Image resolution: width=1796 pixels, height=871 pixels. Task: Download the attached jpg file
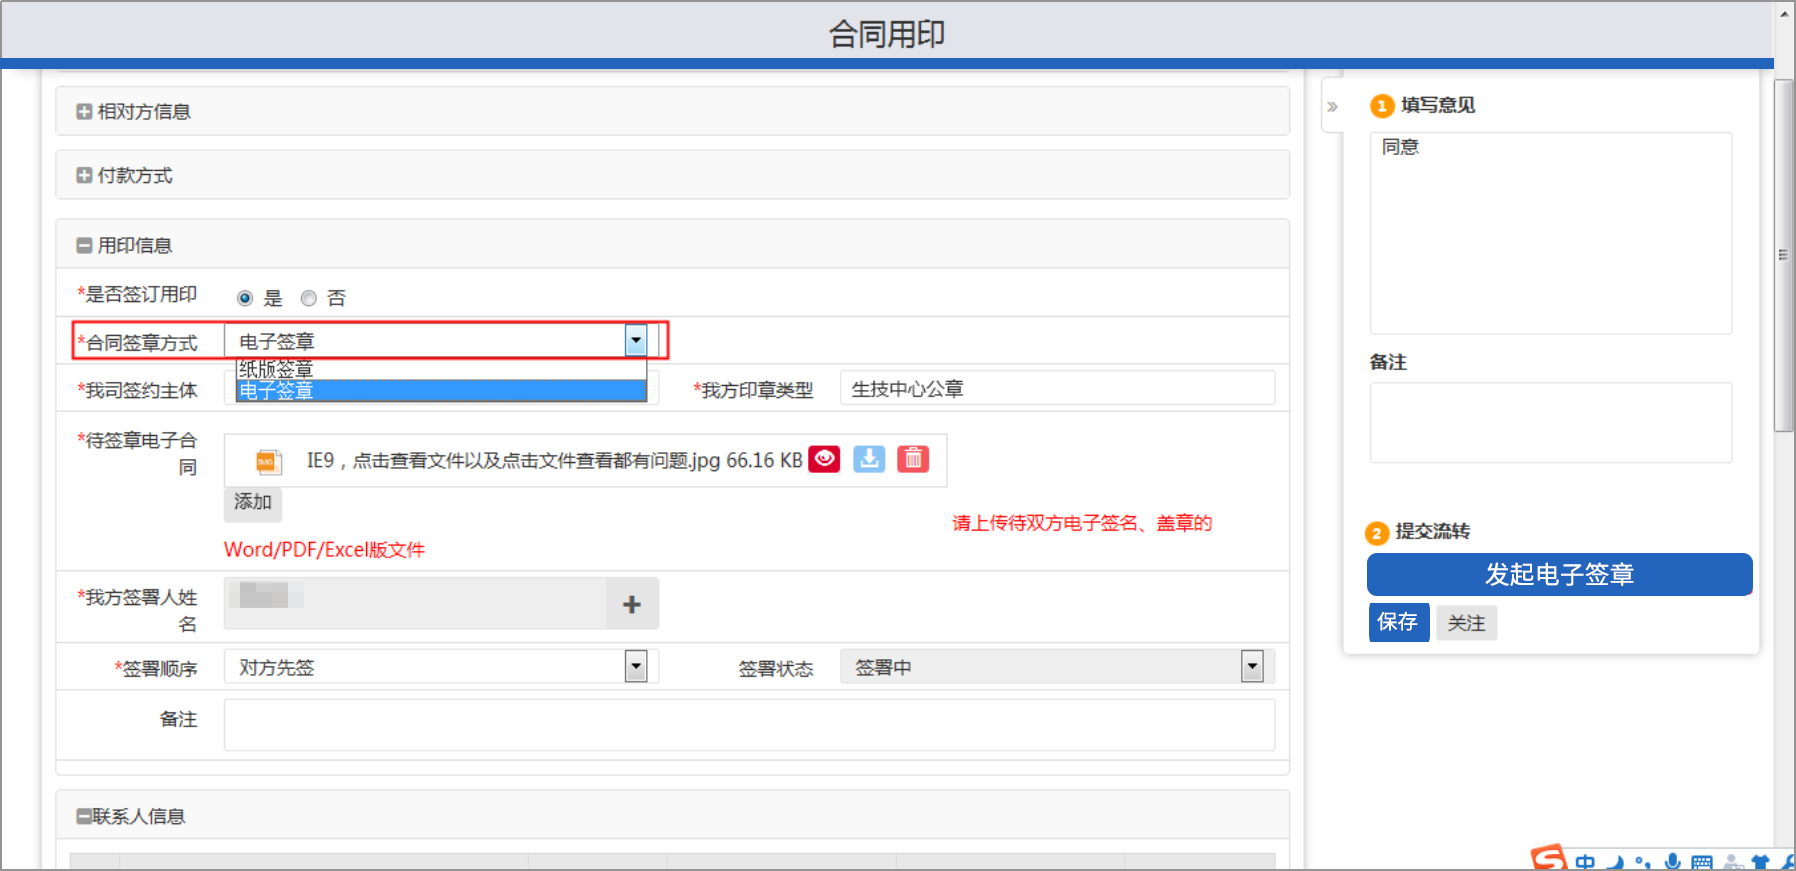click(x=869, y=459)
